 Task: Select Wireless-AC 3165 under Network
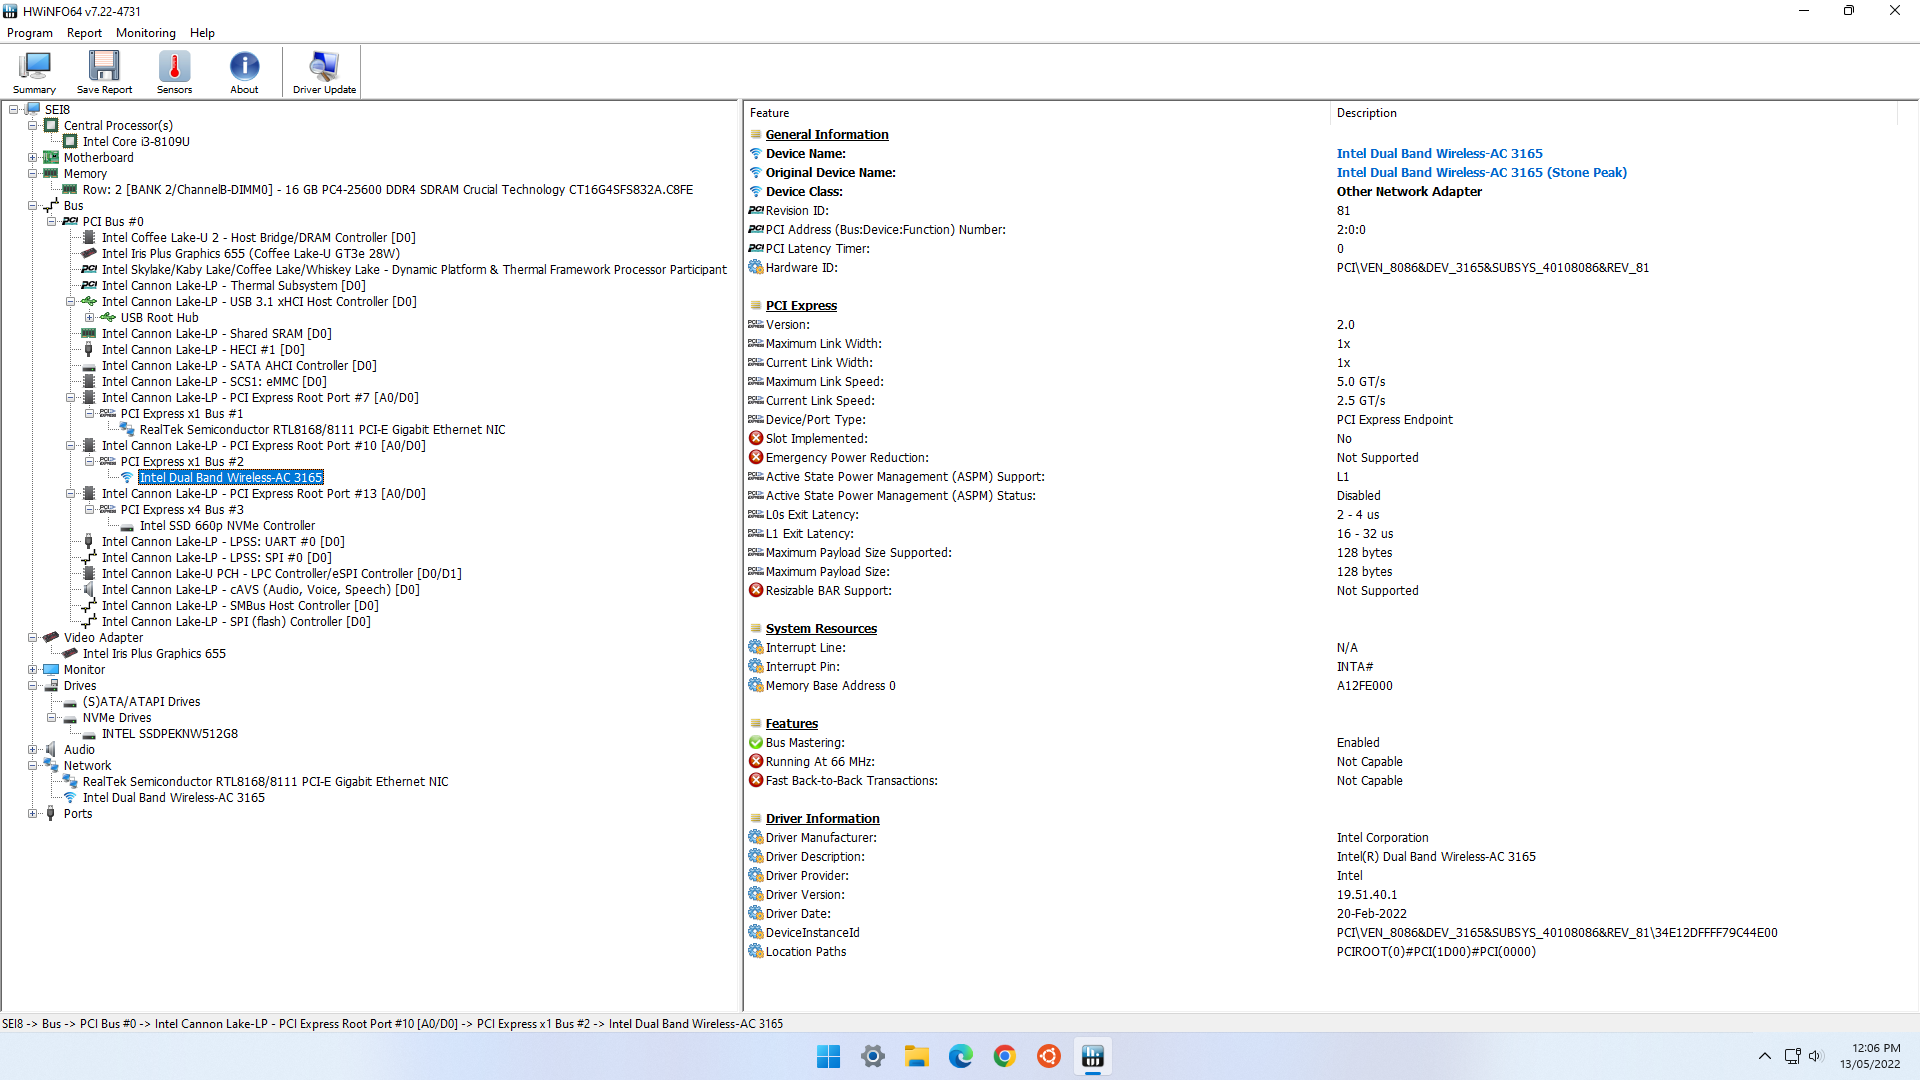click(x=174, y=798)
